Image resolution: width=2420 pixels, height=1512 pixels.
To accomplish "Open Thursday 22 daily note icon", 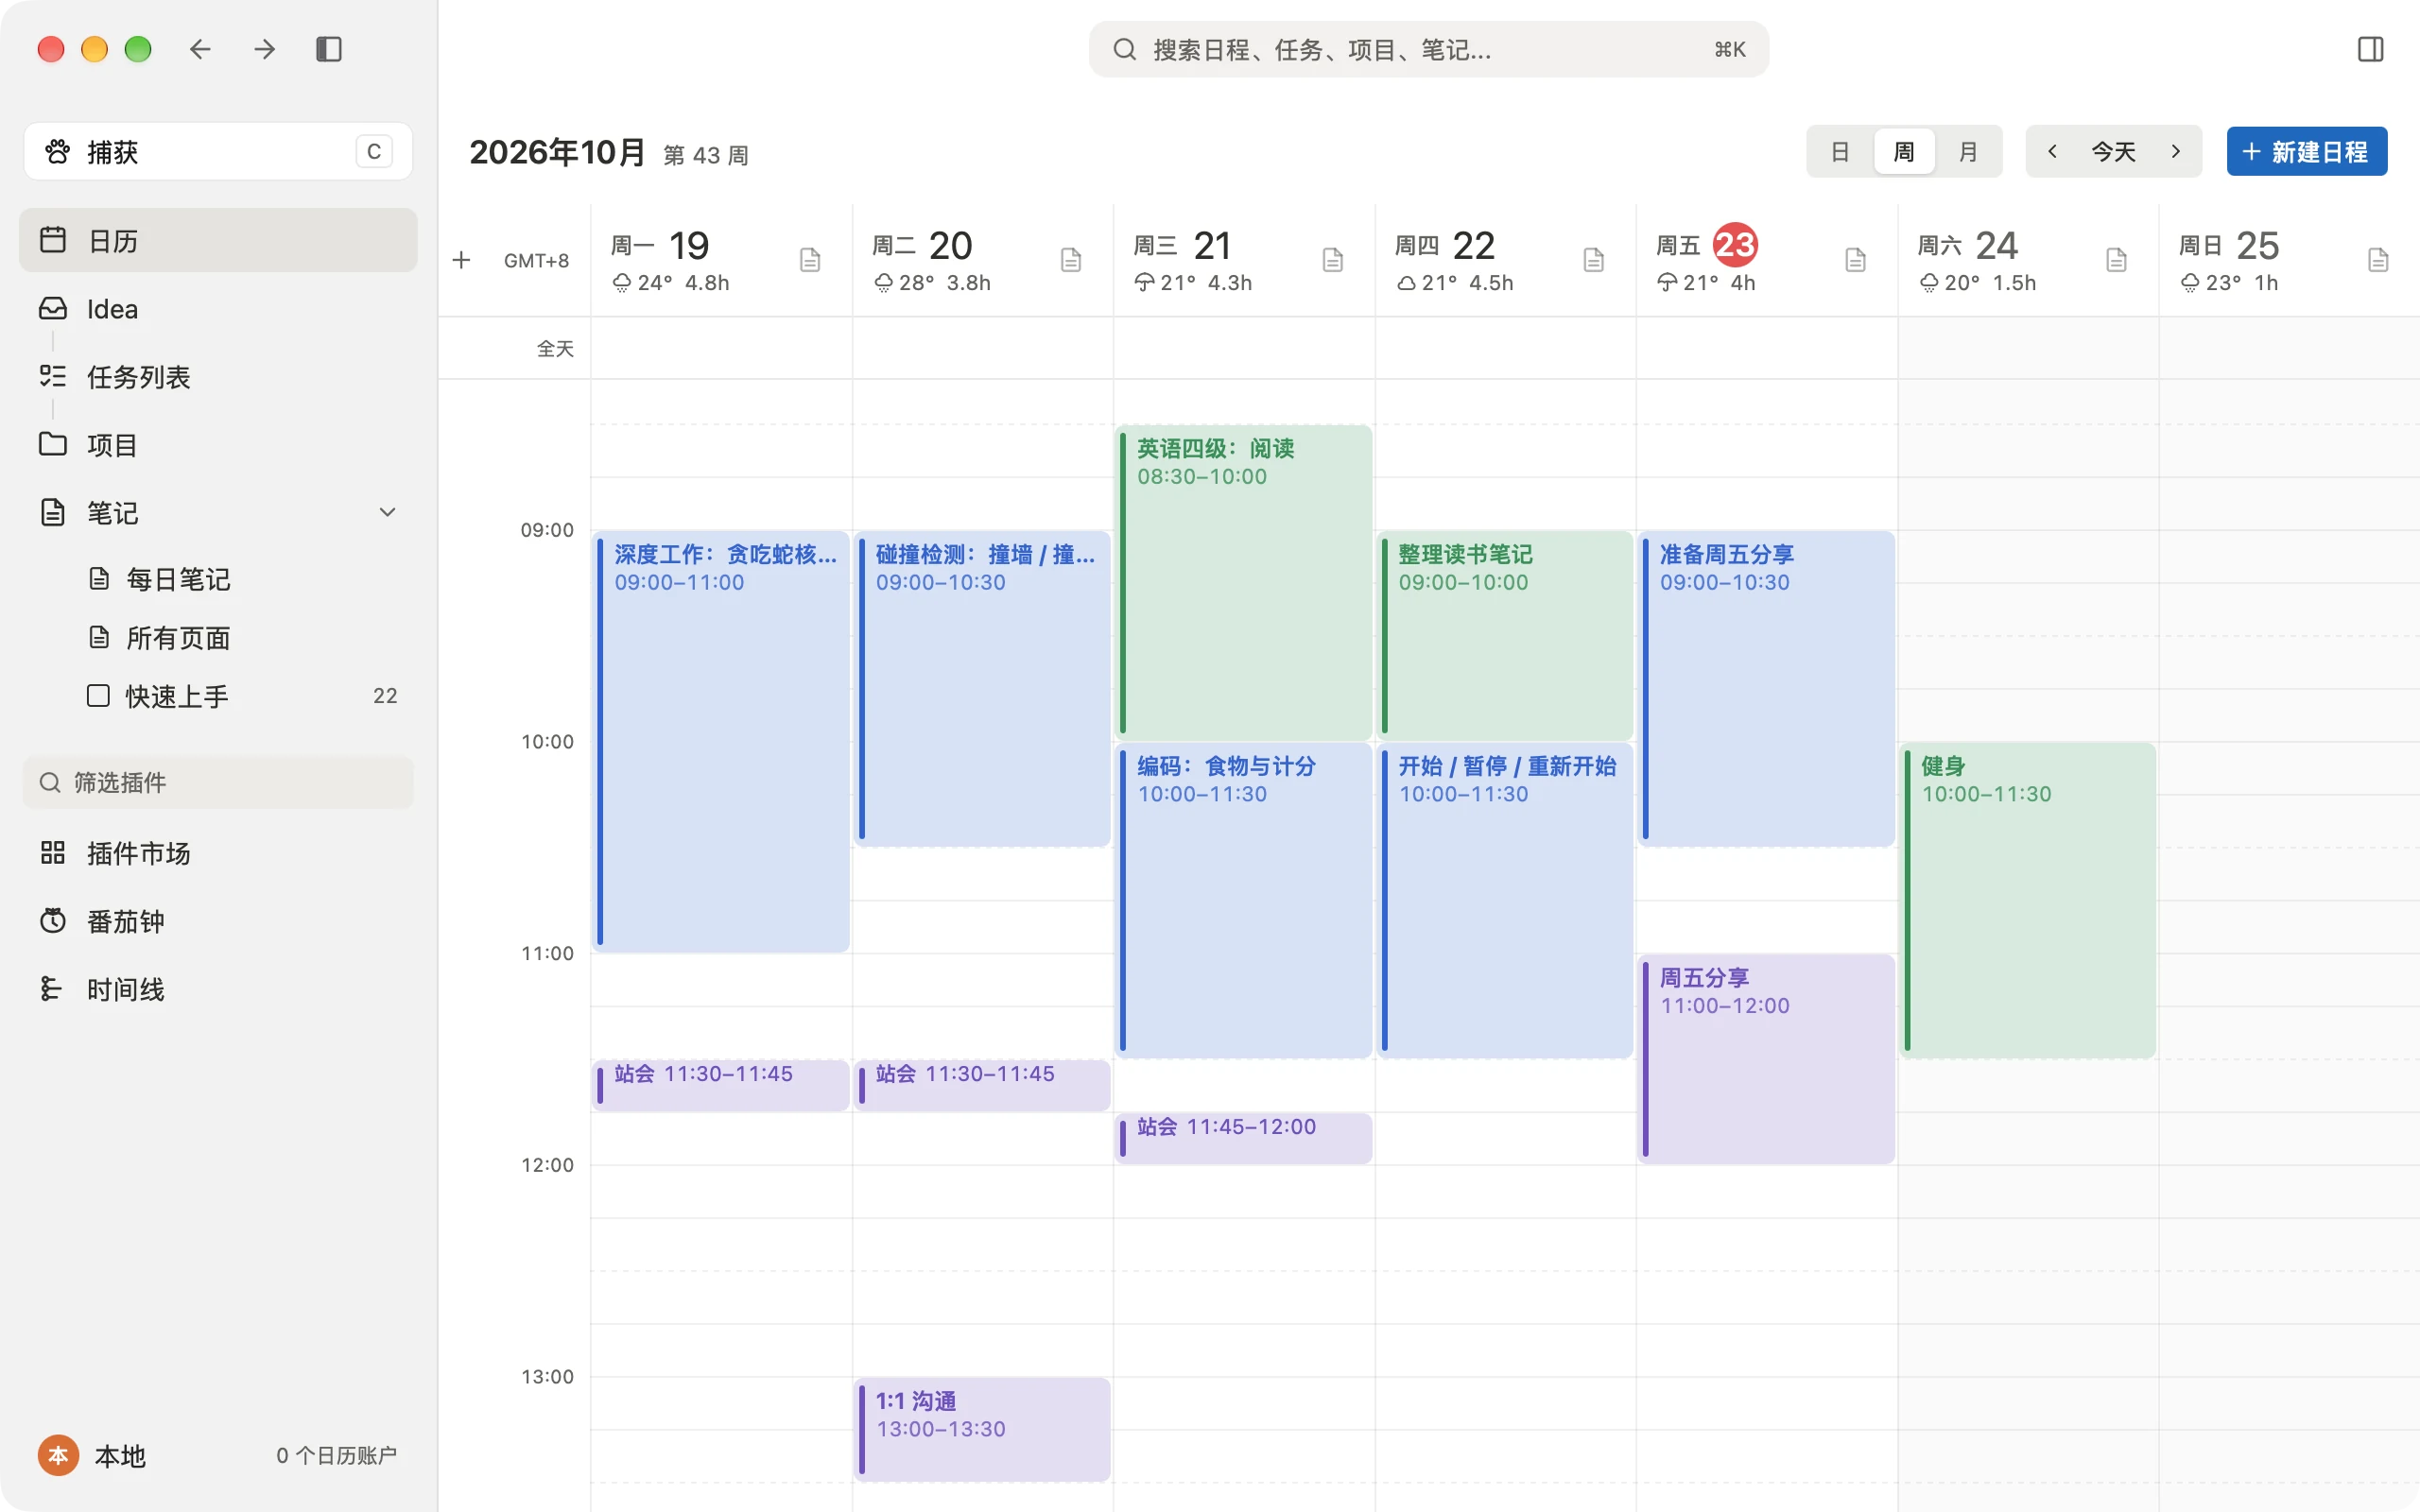I will click(x=1594, y=260).
